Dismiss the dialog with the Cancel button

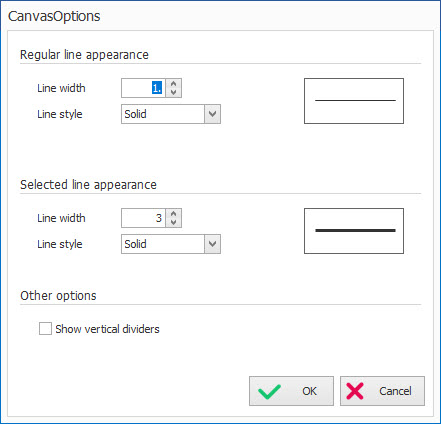point(382,391)
